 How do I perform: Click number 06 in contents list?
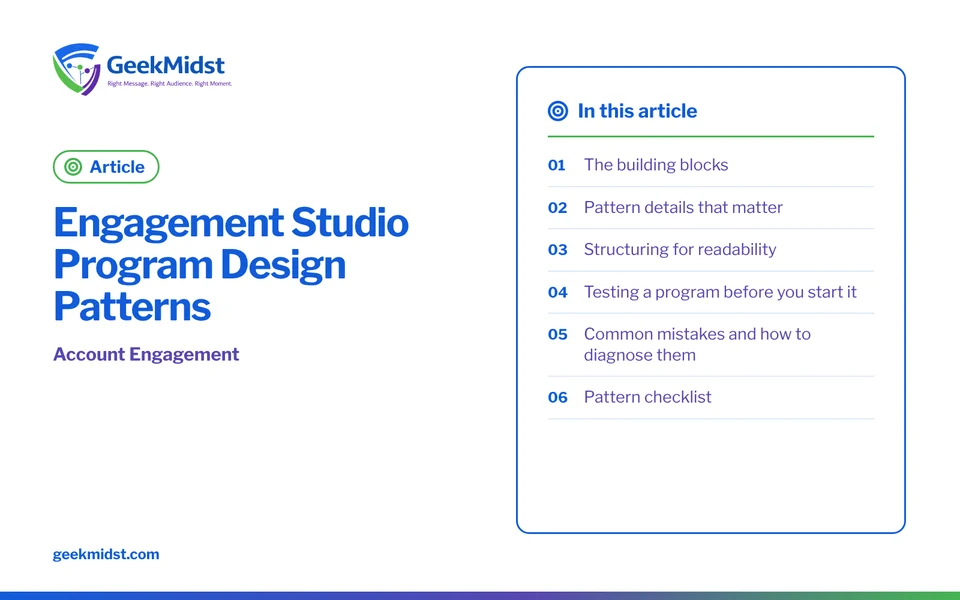coord(558,397)
